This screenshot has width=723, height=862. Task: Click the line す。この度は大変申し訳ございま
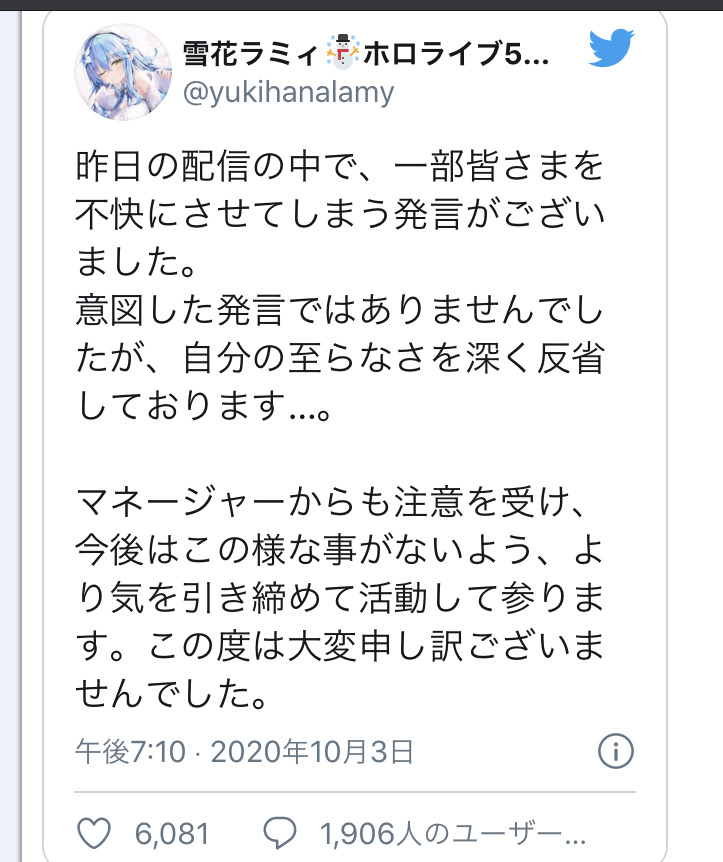[x=340, y=645]
